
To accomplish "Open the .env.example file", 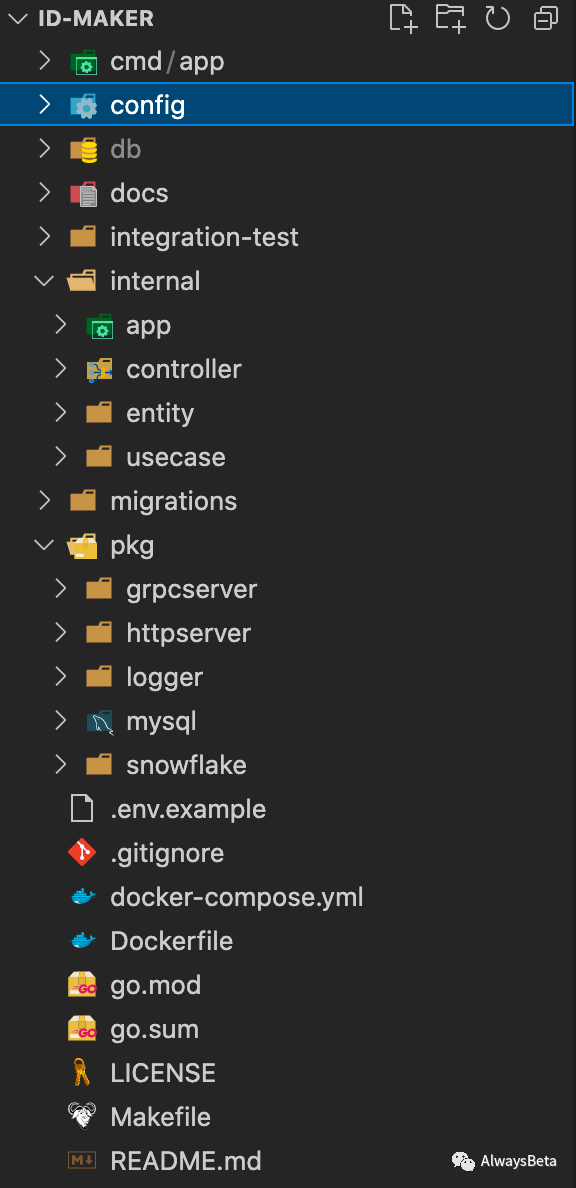I will pyautogui.click(x=188, y=809).
